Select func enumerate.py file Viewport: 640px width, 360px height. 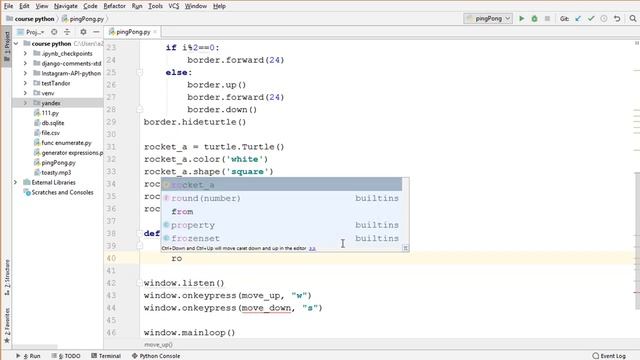(x=66, y=143)
